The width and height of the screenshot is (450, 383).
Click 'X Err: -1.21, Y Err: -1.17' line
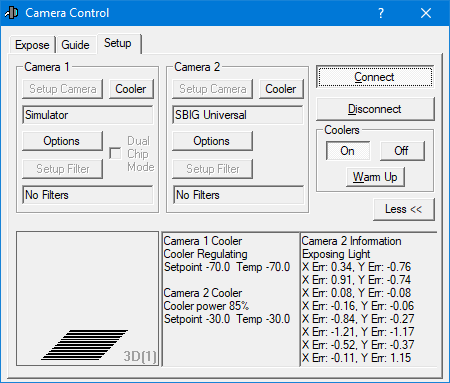point(358,332)
